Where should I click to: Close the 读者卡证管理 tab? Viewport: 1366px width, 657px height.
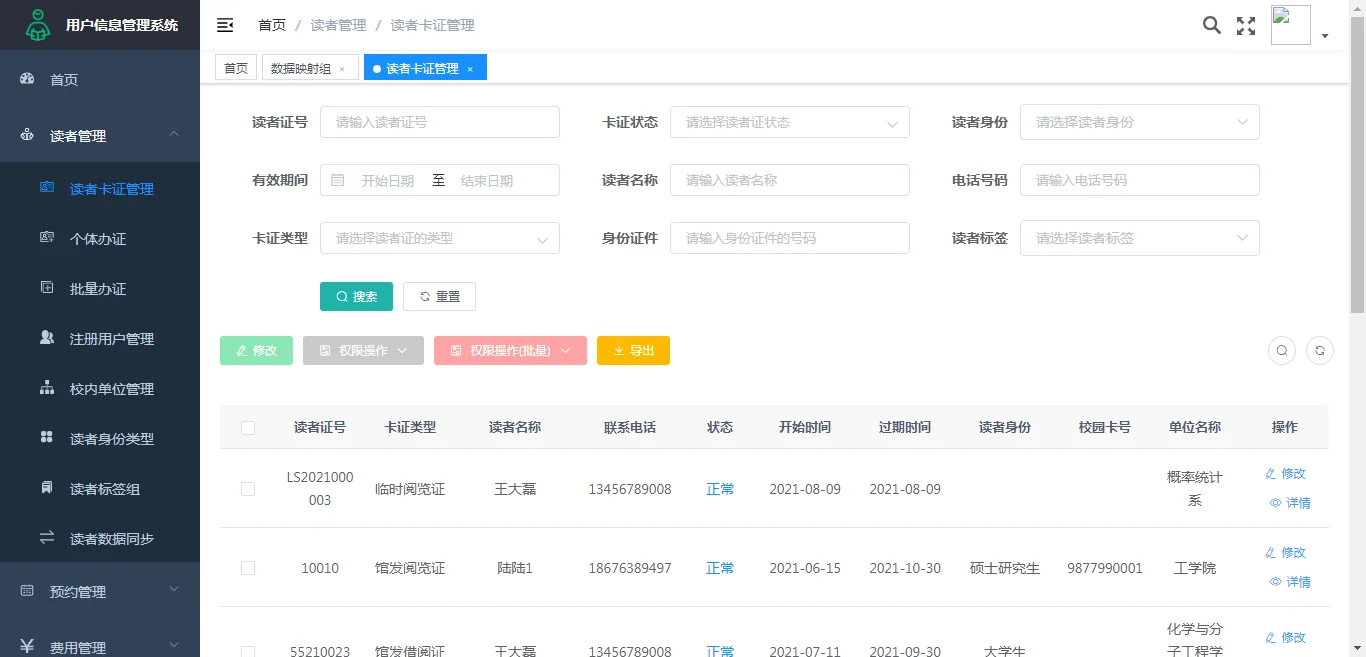(x=470, y=69)
